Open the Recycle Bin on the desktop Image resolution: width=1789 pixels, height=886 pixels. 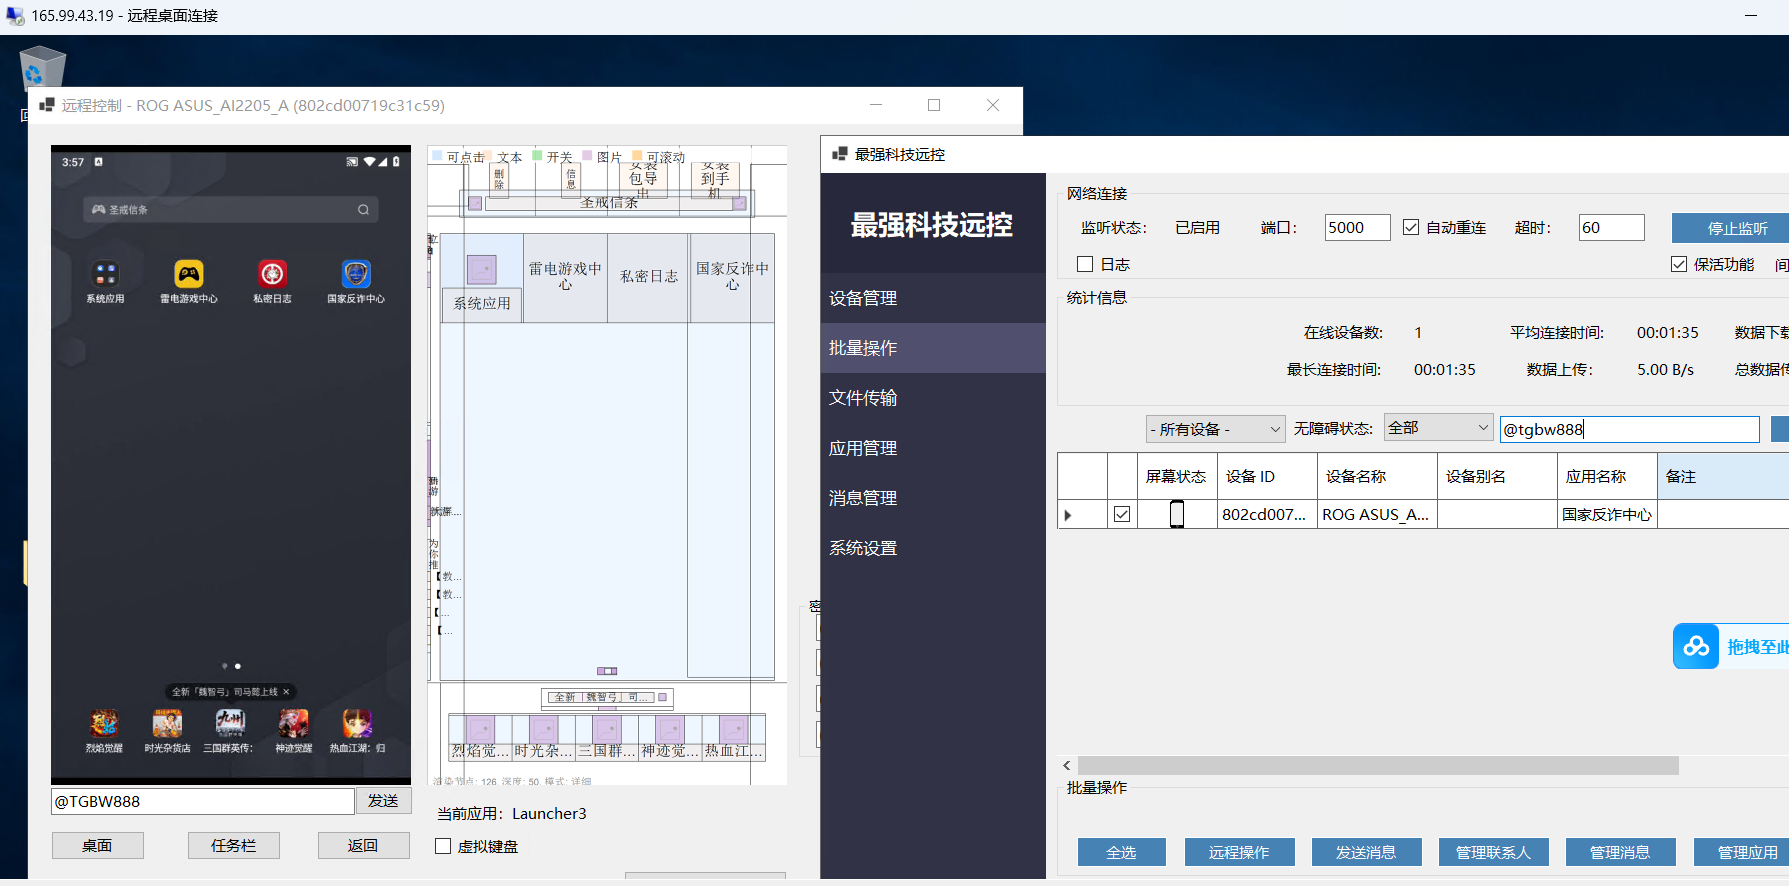coord(42,68)
